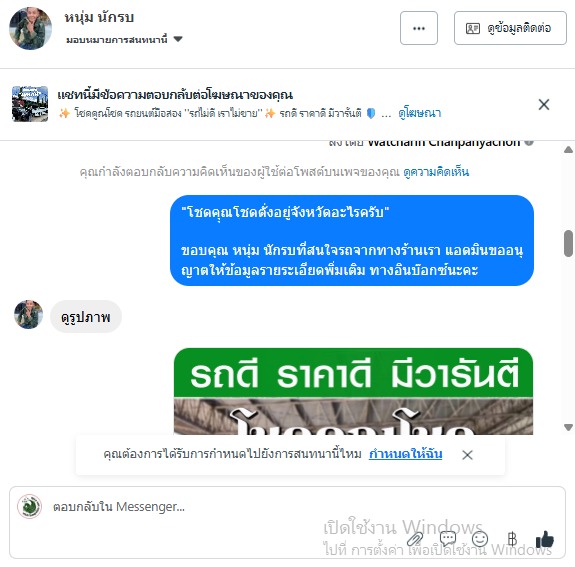Open the ดูโฆษณา link
Viewport: 575px width, 567px height.
pos(420,113)
